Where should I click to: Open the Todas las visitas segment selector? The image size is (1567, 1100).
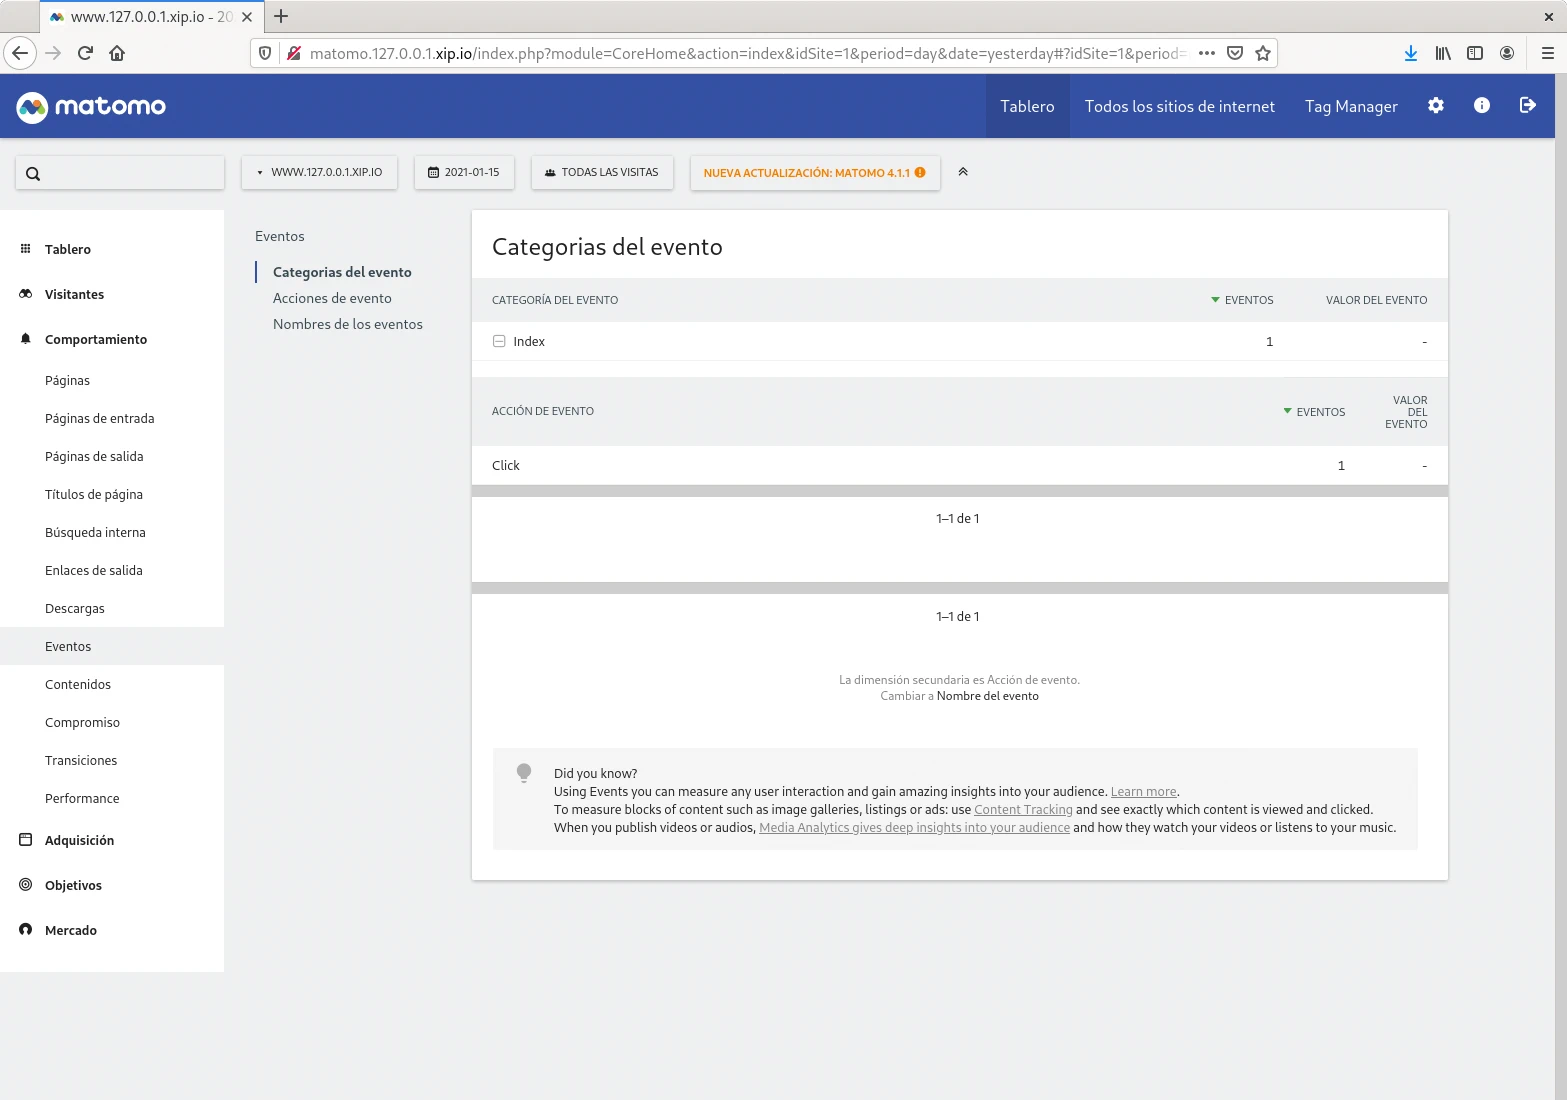tap(602, 172)
